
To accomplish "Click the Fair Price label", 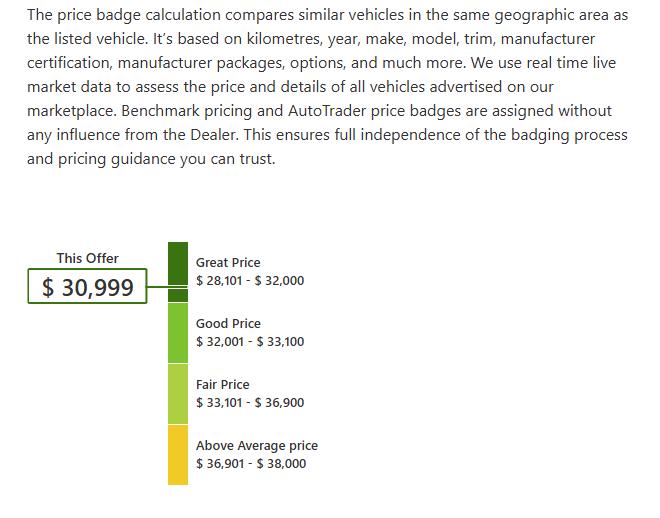I will (x=223, y=385).
